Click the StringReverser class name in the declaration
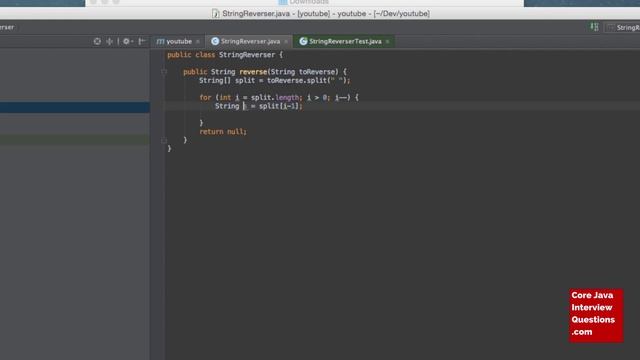 point(247,55)
